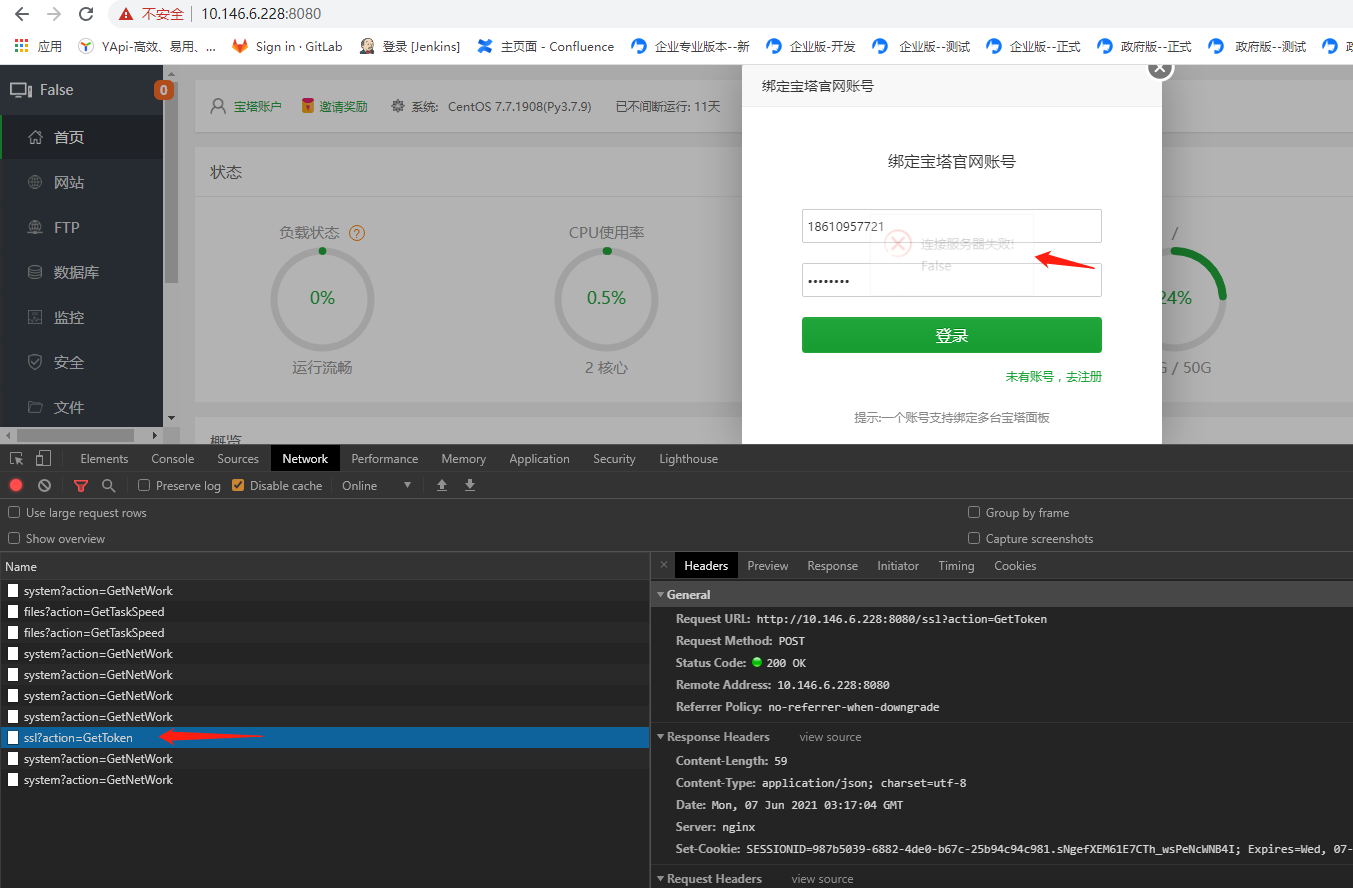1353x888 pixels.
Task: Open the Online throttling dropdown
Action: tap(377, 485)
